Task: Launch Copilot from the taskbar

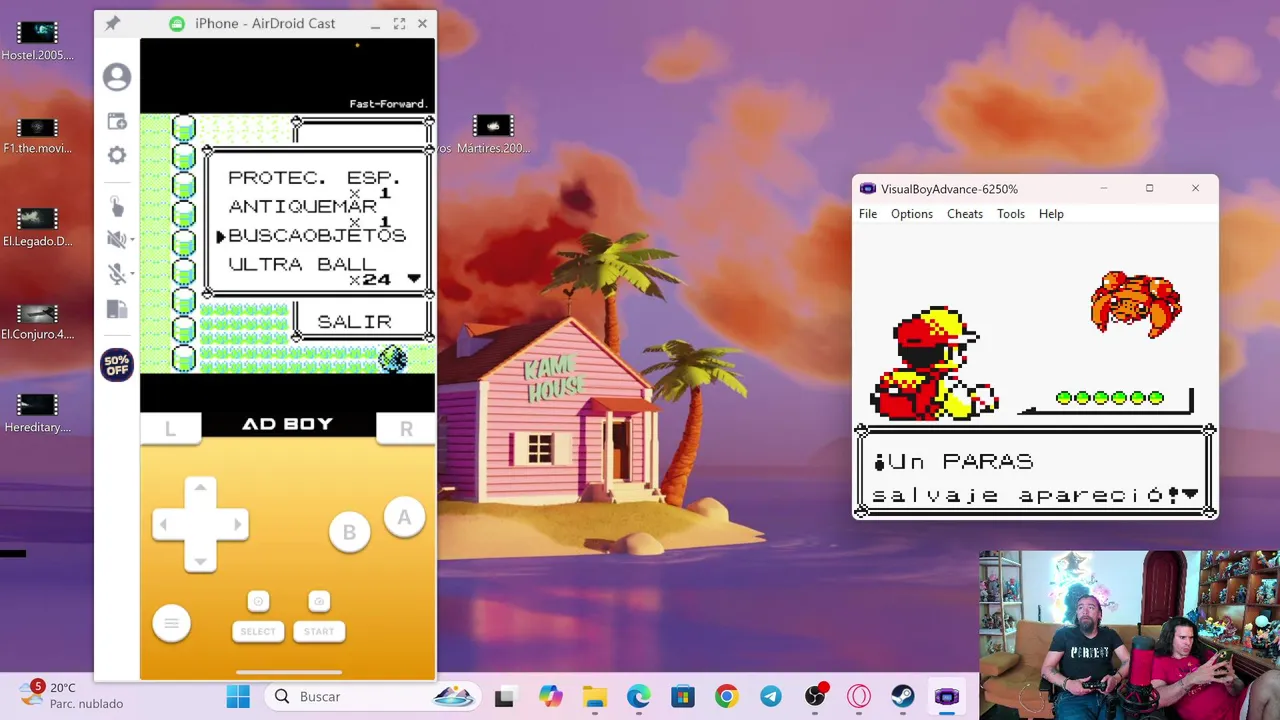Action: pos(550,697)
